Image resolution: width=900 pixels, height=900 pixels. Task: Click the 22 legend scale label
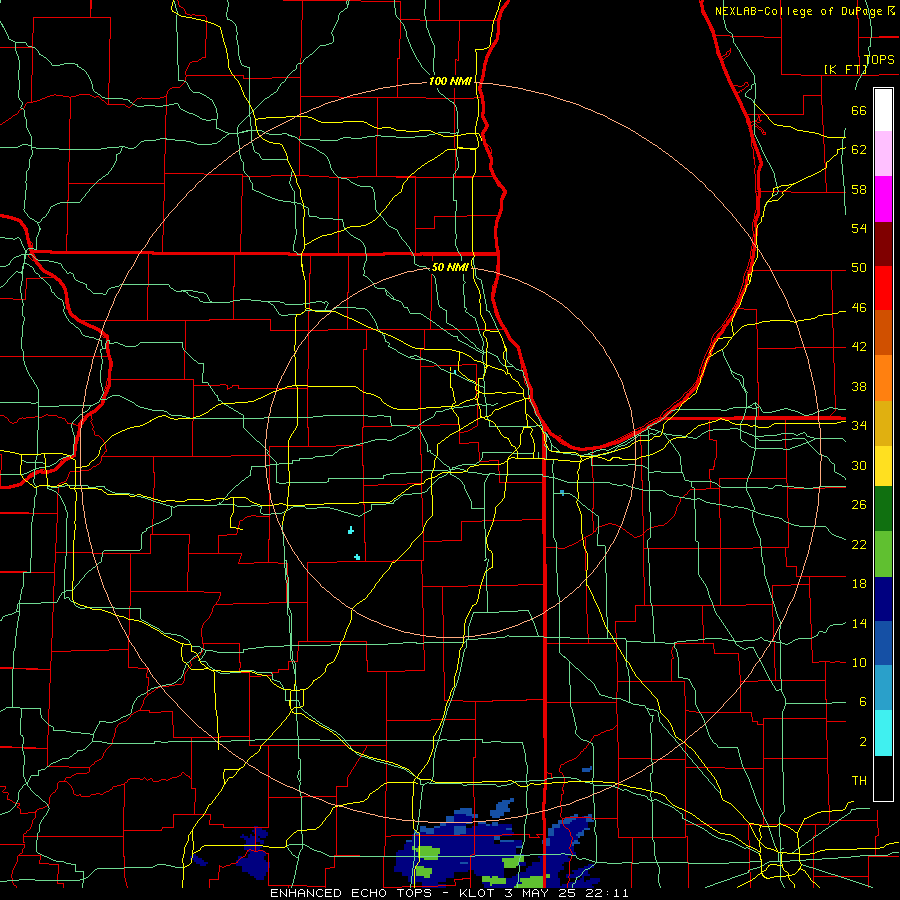859,544
